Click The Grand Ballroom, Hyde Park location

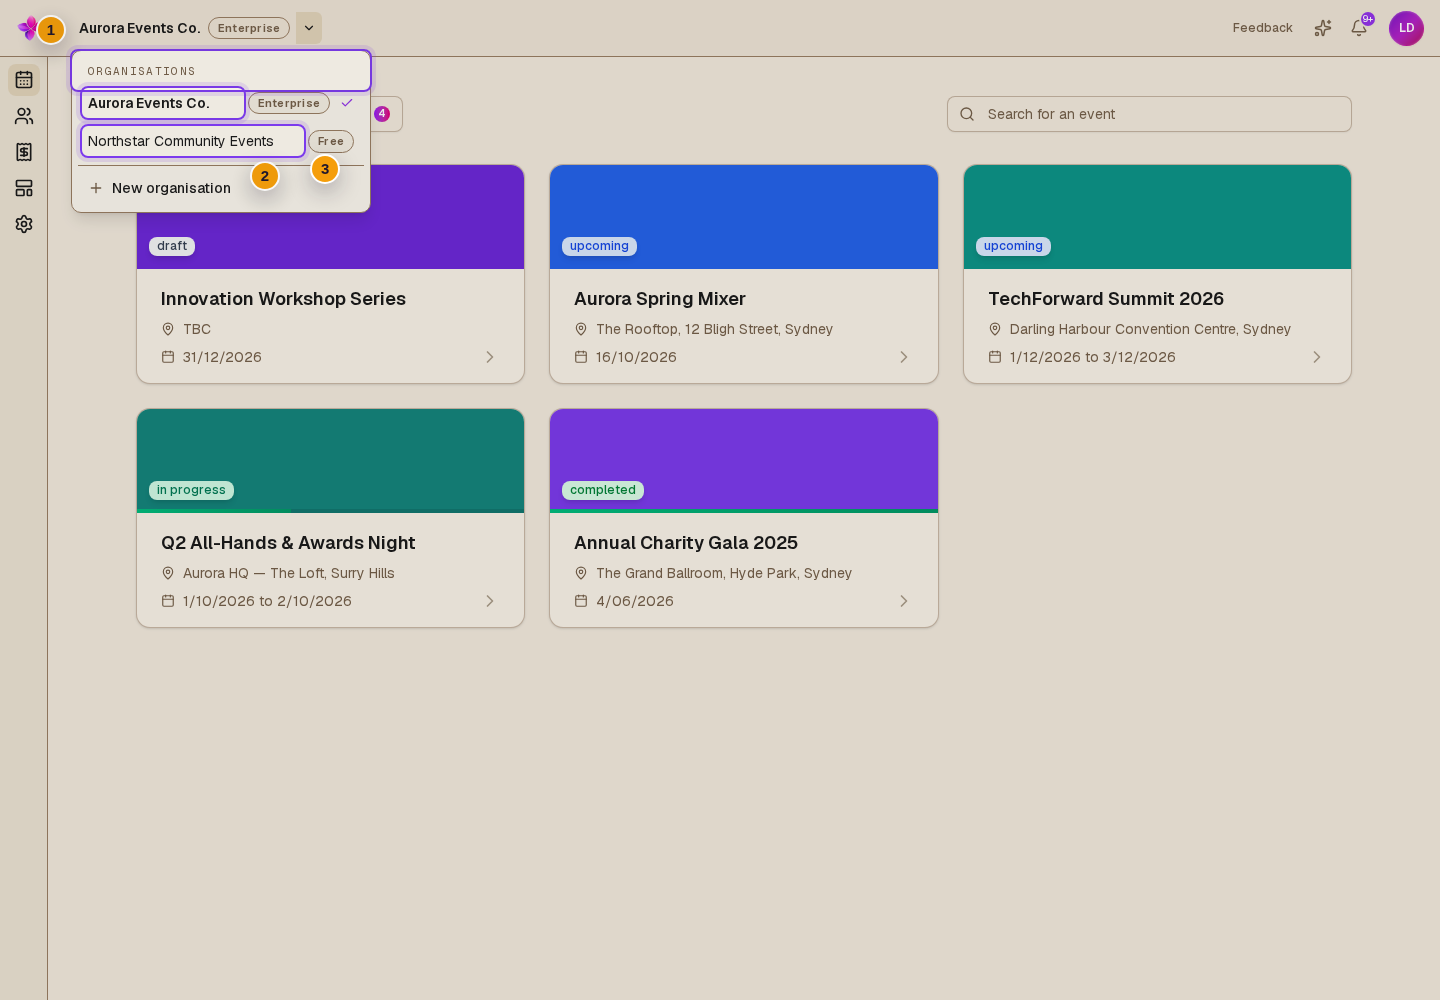pos(724,573)
